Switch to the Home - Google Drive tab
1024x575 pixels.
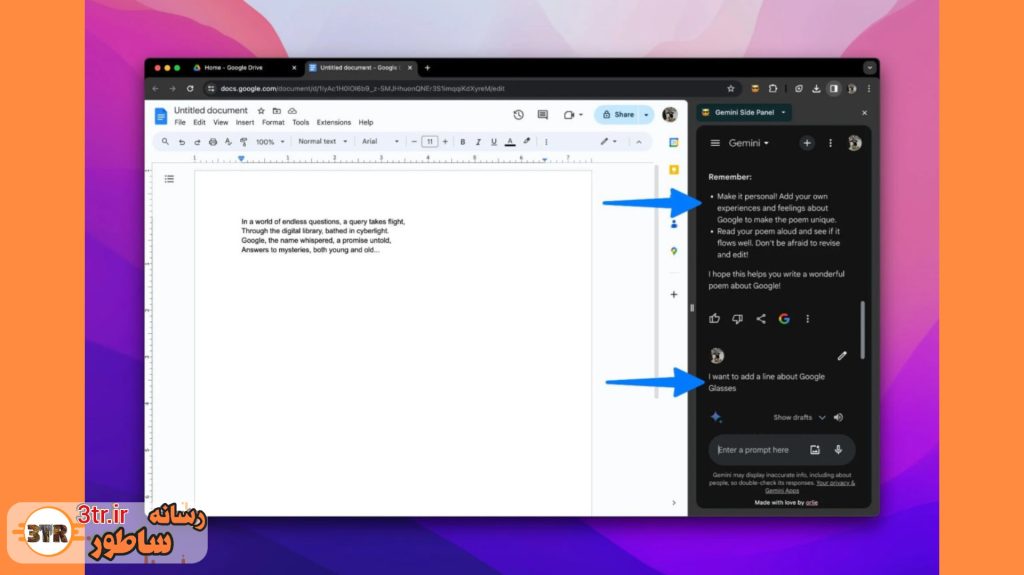[x=240, y=68]
